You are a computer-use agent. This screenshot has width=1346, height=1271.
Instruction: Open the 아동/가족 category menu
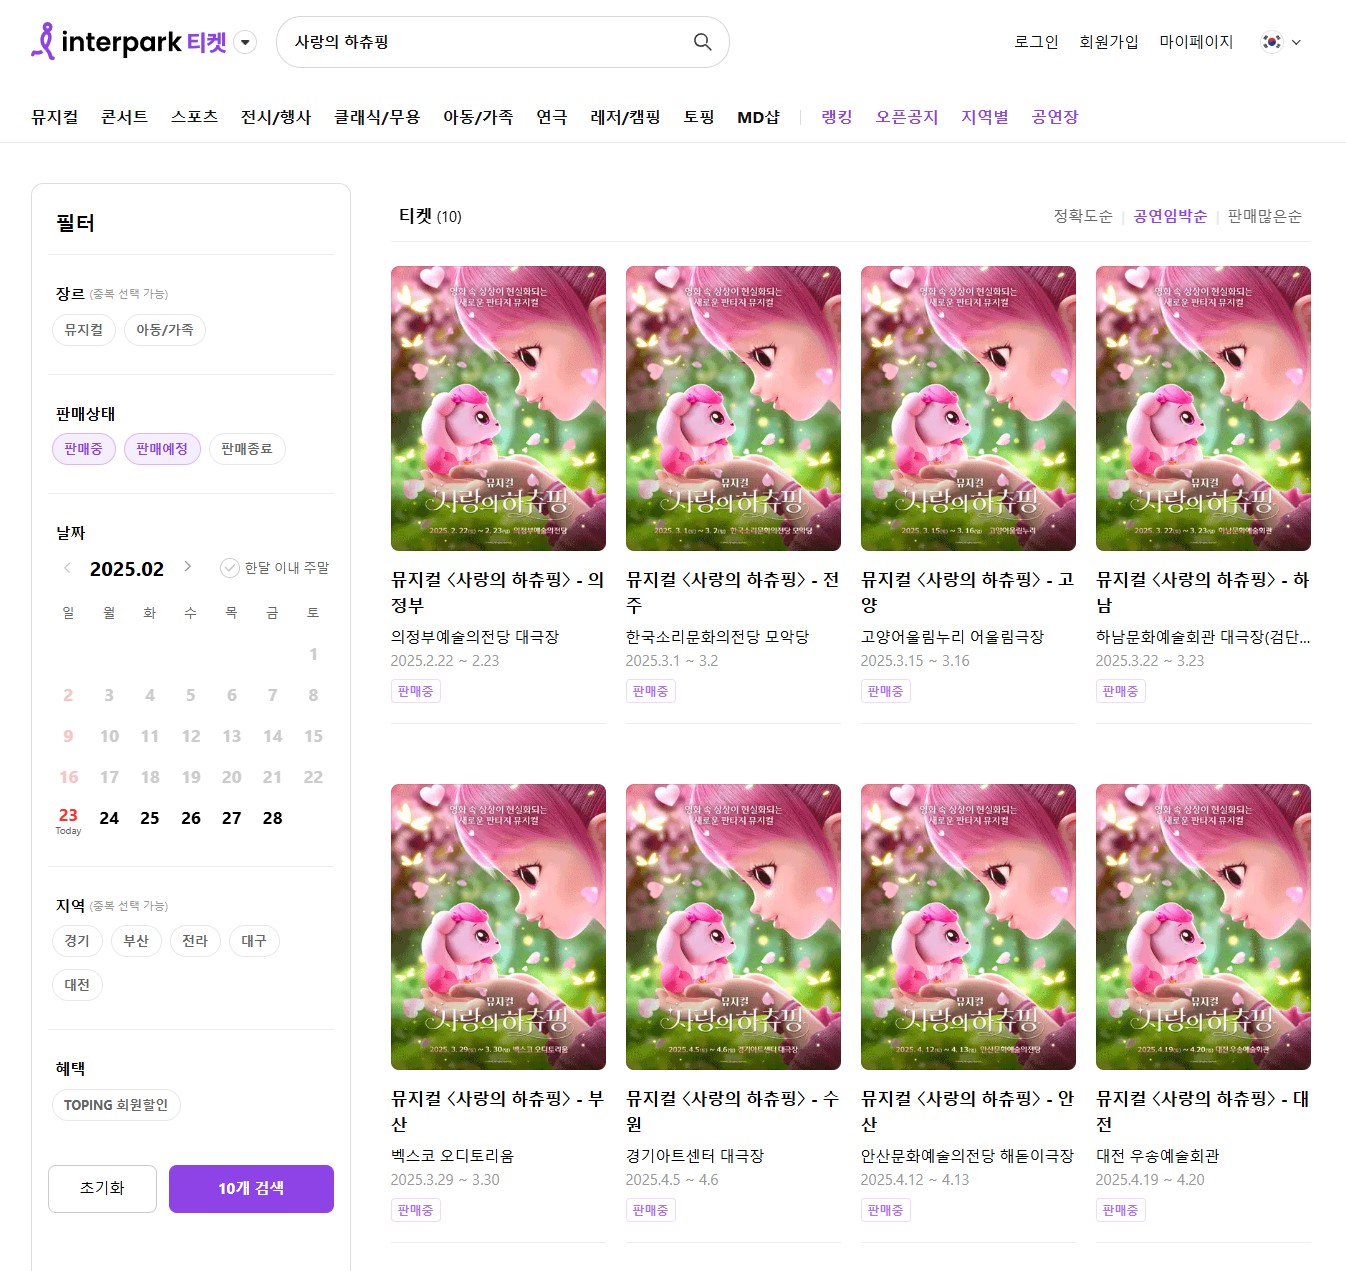click(478, 117)
